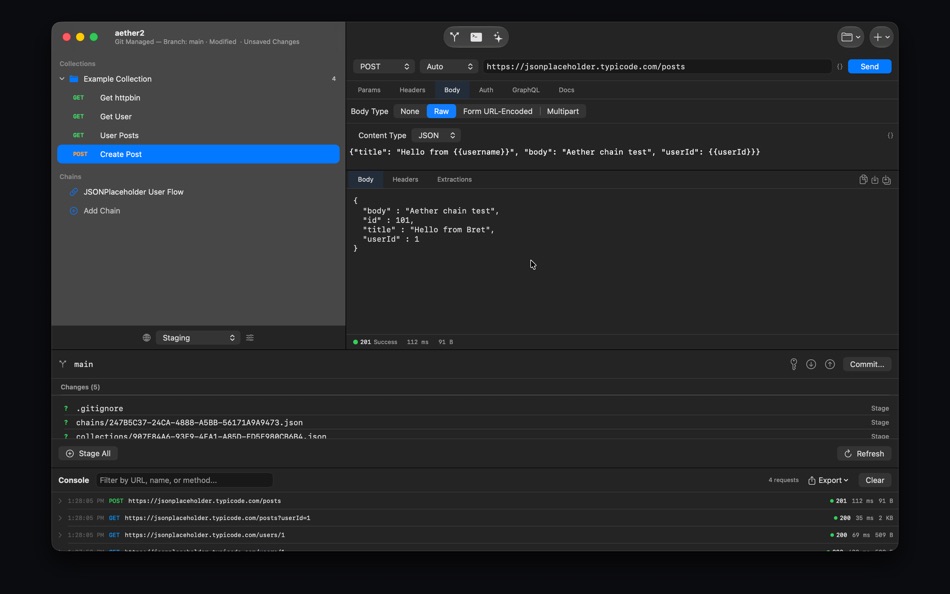Viewport: 950px width, 594px height.
Task: Click the request URL field
Action: [657, 67]
